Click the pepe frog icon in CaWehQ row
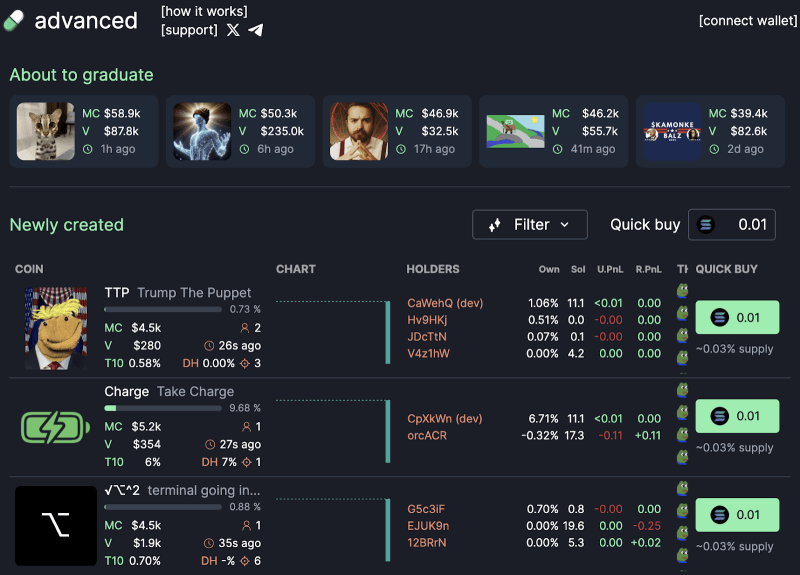800x575 pixels. [x=683, y=291]
